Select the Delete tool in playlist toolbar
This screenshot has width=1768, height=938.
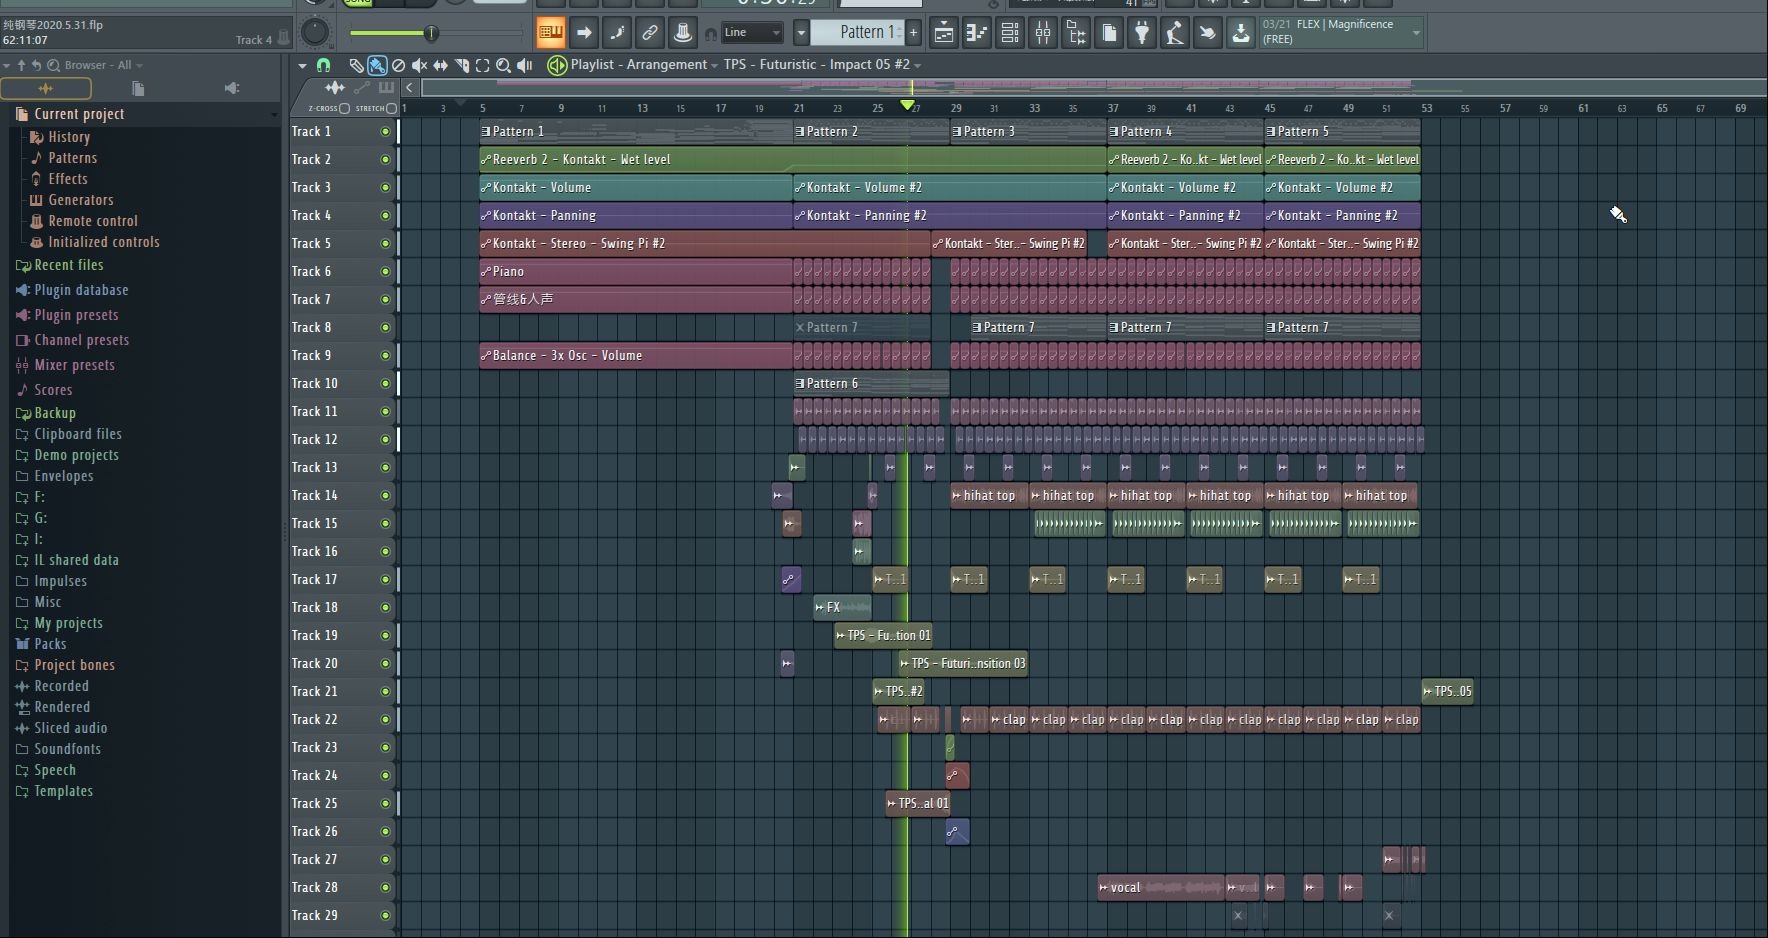[398, 65]
